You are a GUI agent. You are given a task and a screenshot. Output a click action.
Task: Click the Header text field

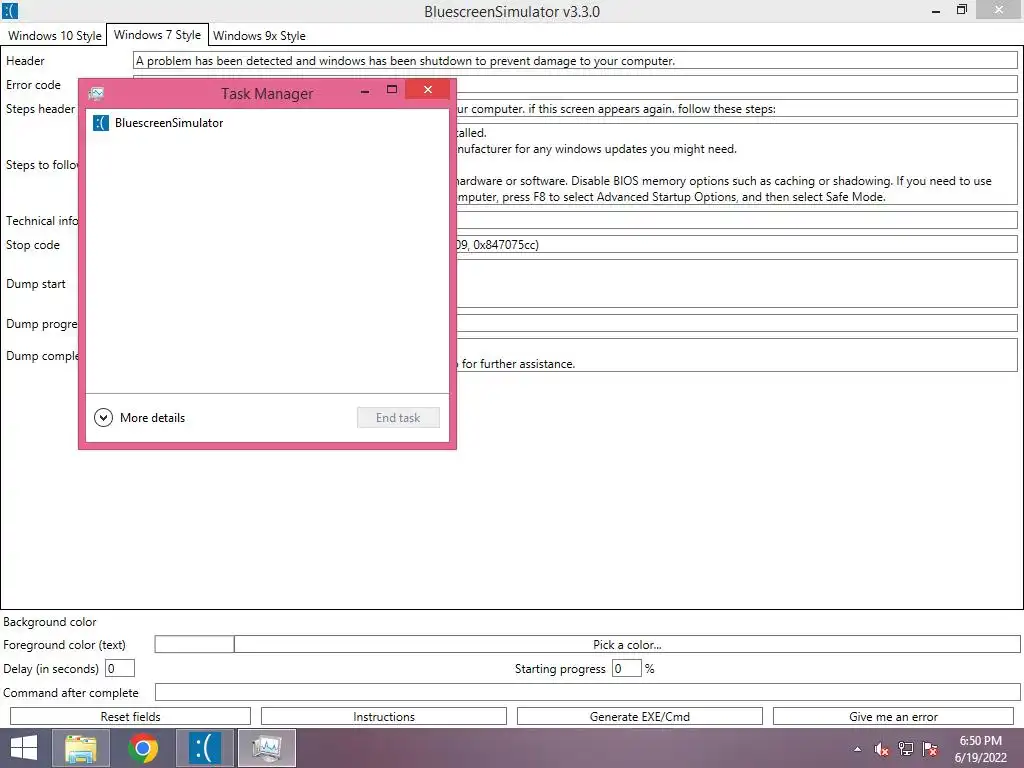tap(575, 61)
